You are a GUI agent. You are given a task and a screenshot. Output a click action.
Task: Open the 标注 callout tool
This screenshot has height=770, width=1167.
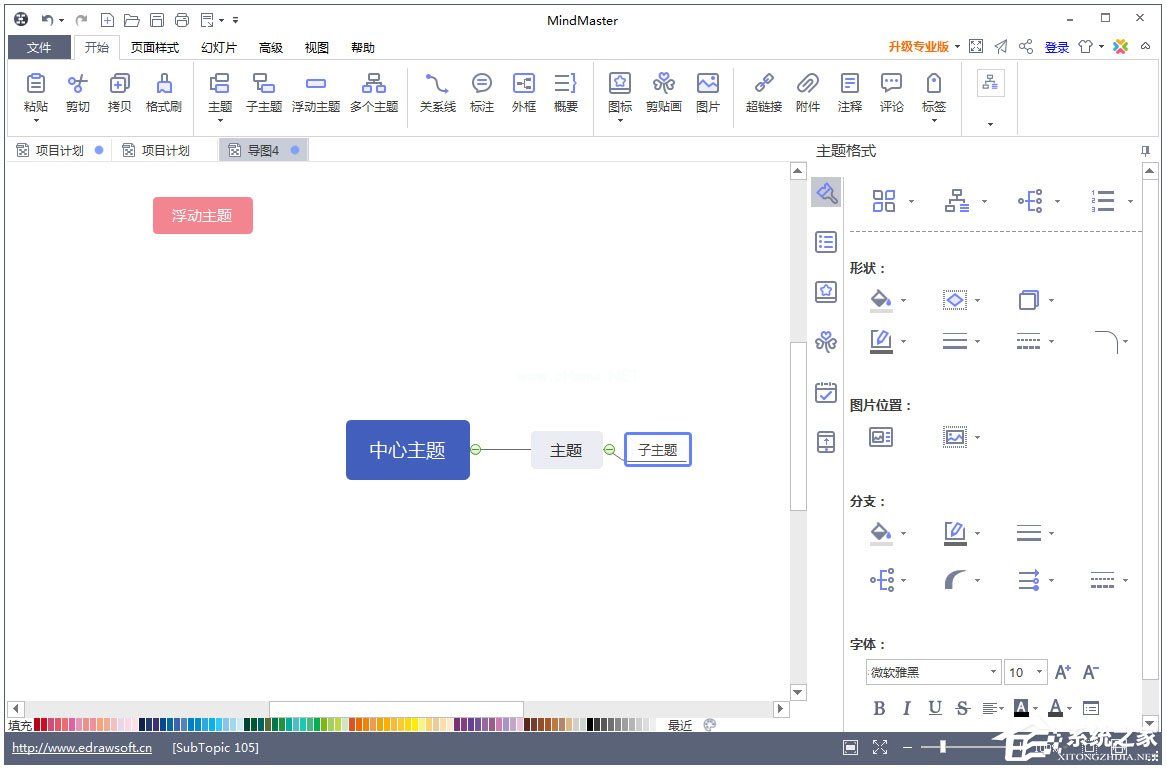pyautogui.click(x=481, y=95)
